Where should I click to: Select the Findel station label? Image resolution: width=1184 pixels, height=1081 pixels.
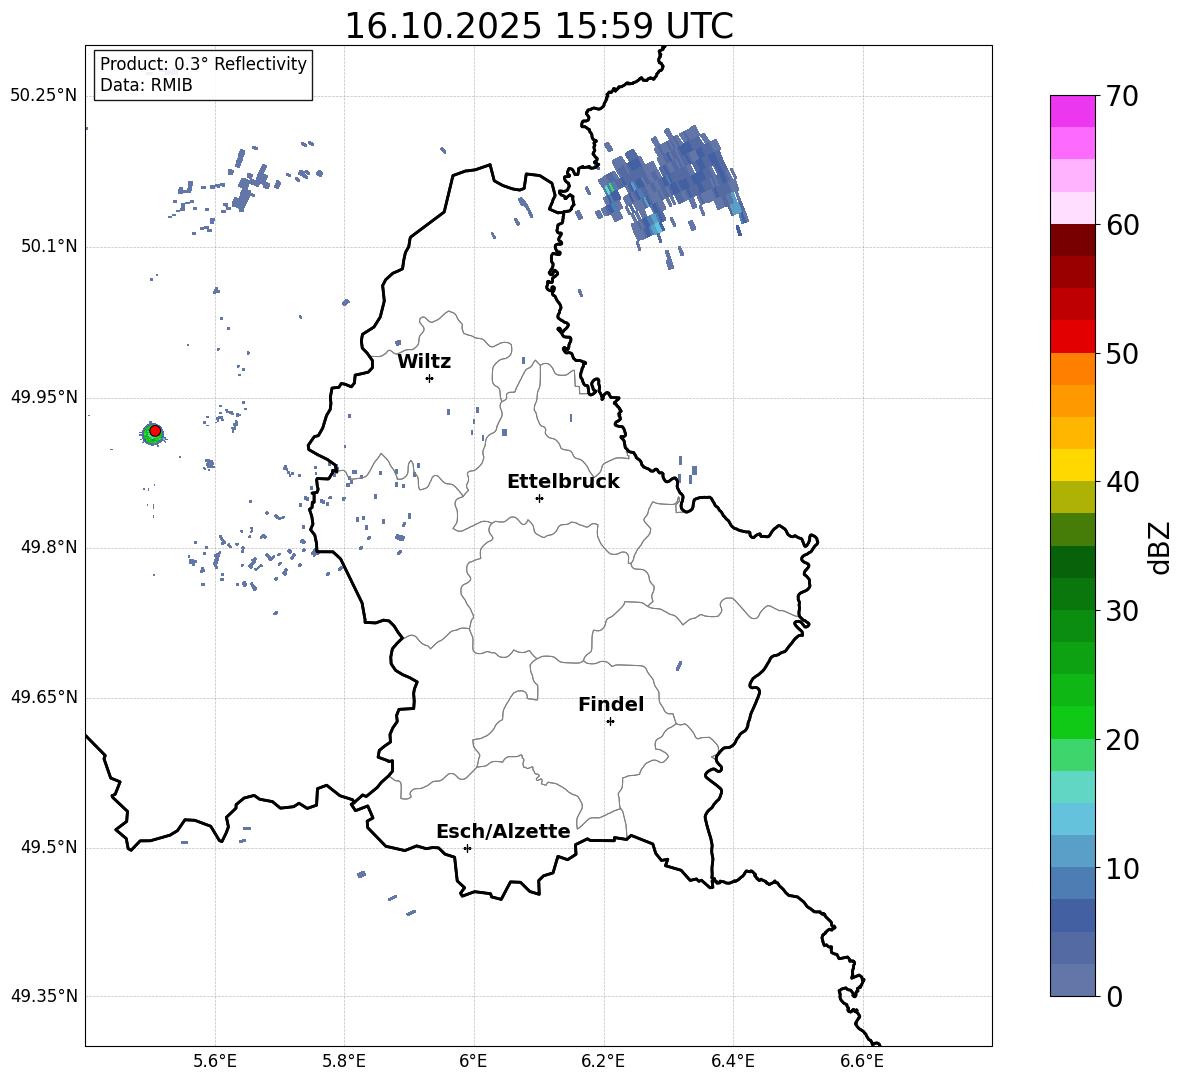[611, 704]
